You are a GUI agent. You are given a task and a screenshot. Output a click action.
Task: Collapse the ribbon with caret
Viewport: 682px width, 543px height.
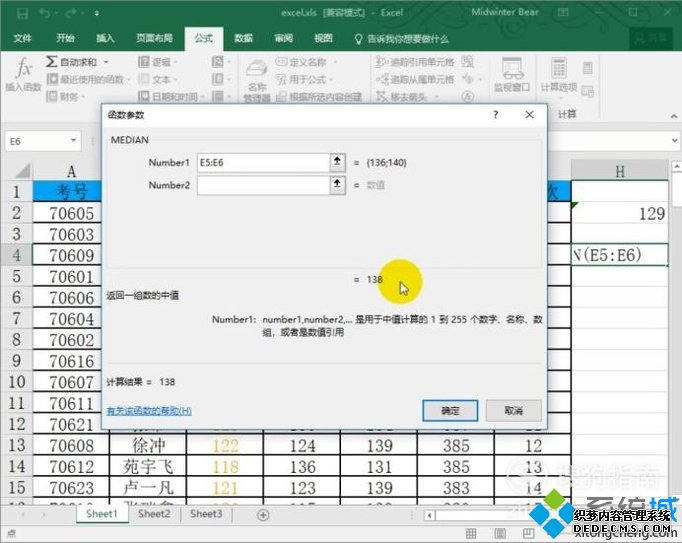(x=674, y=116)
